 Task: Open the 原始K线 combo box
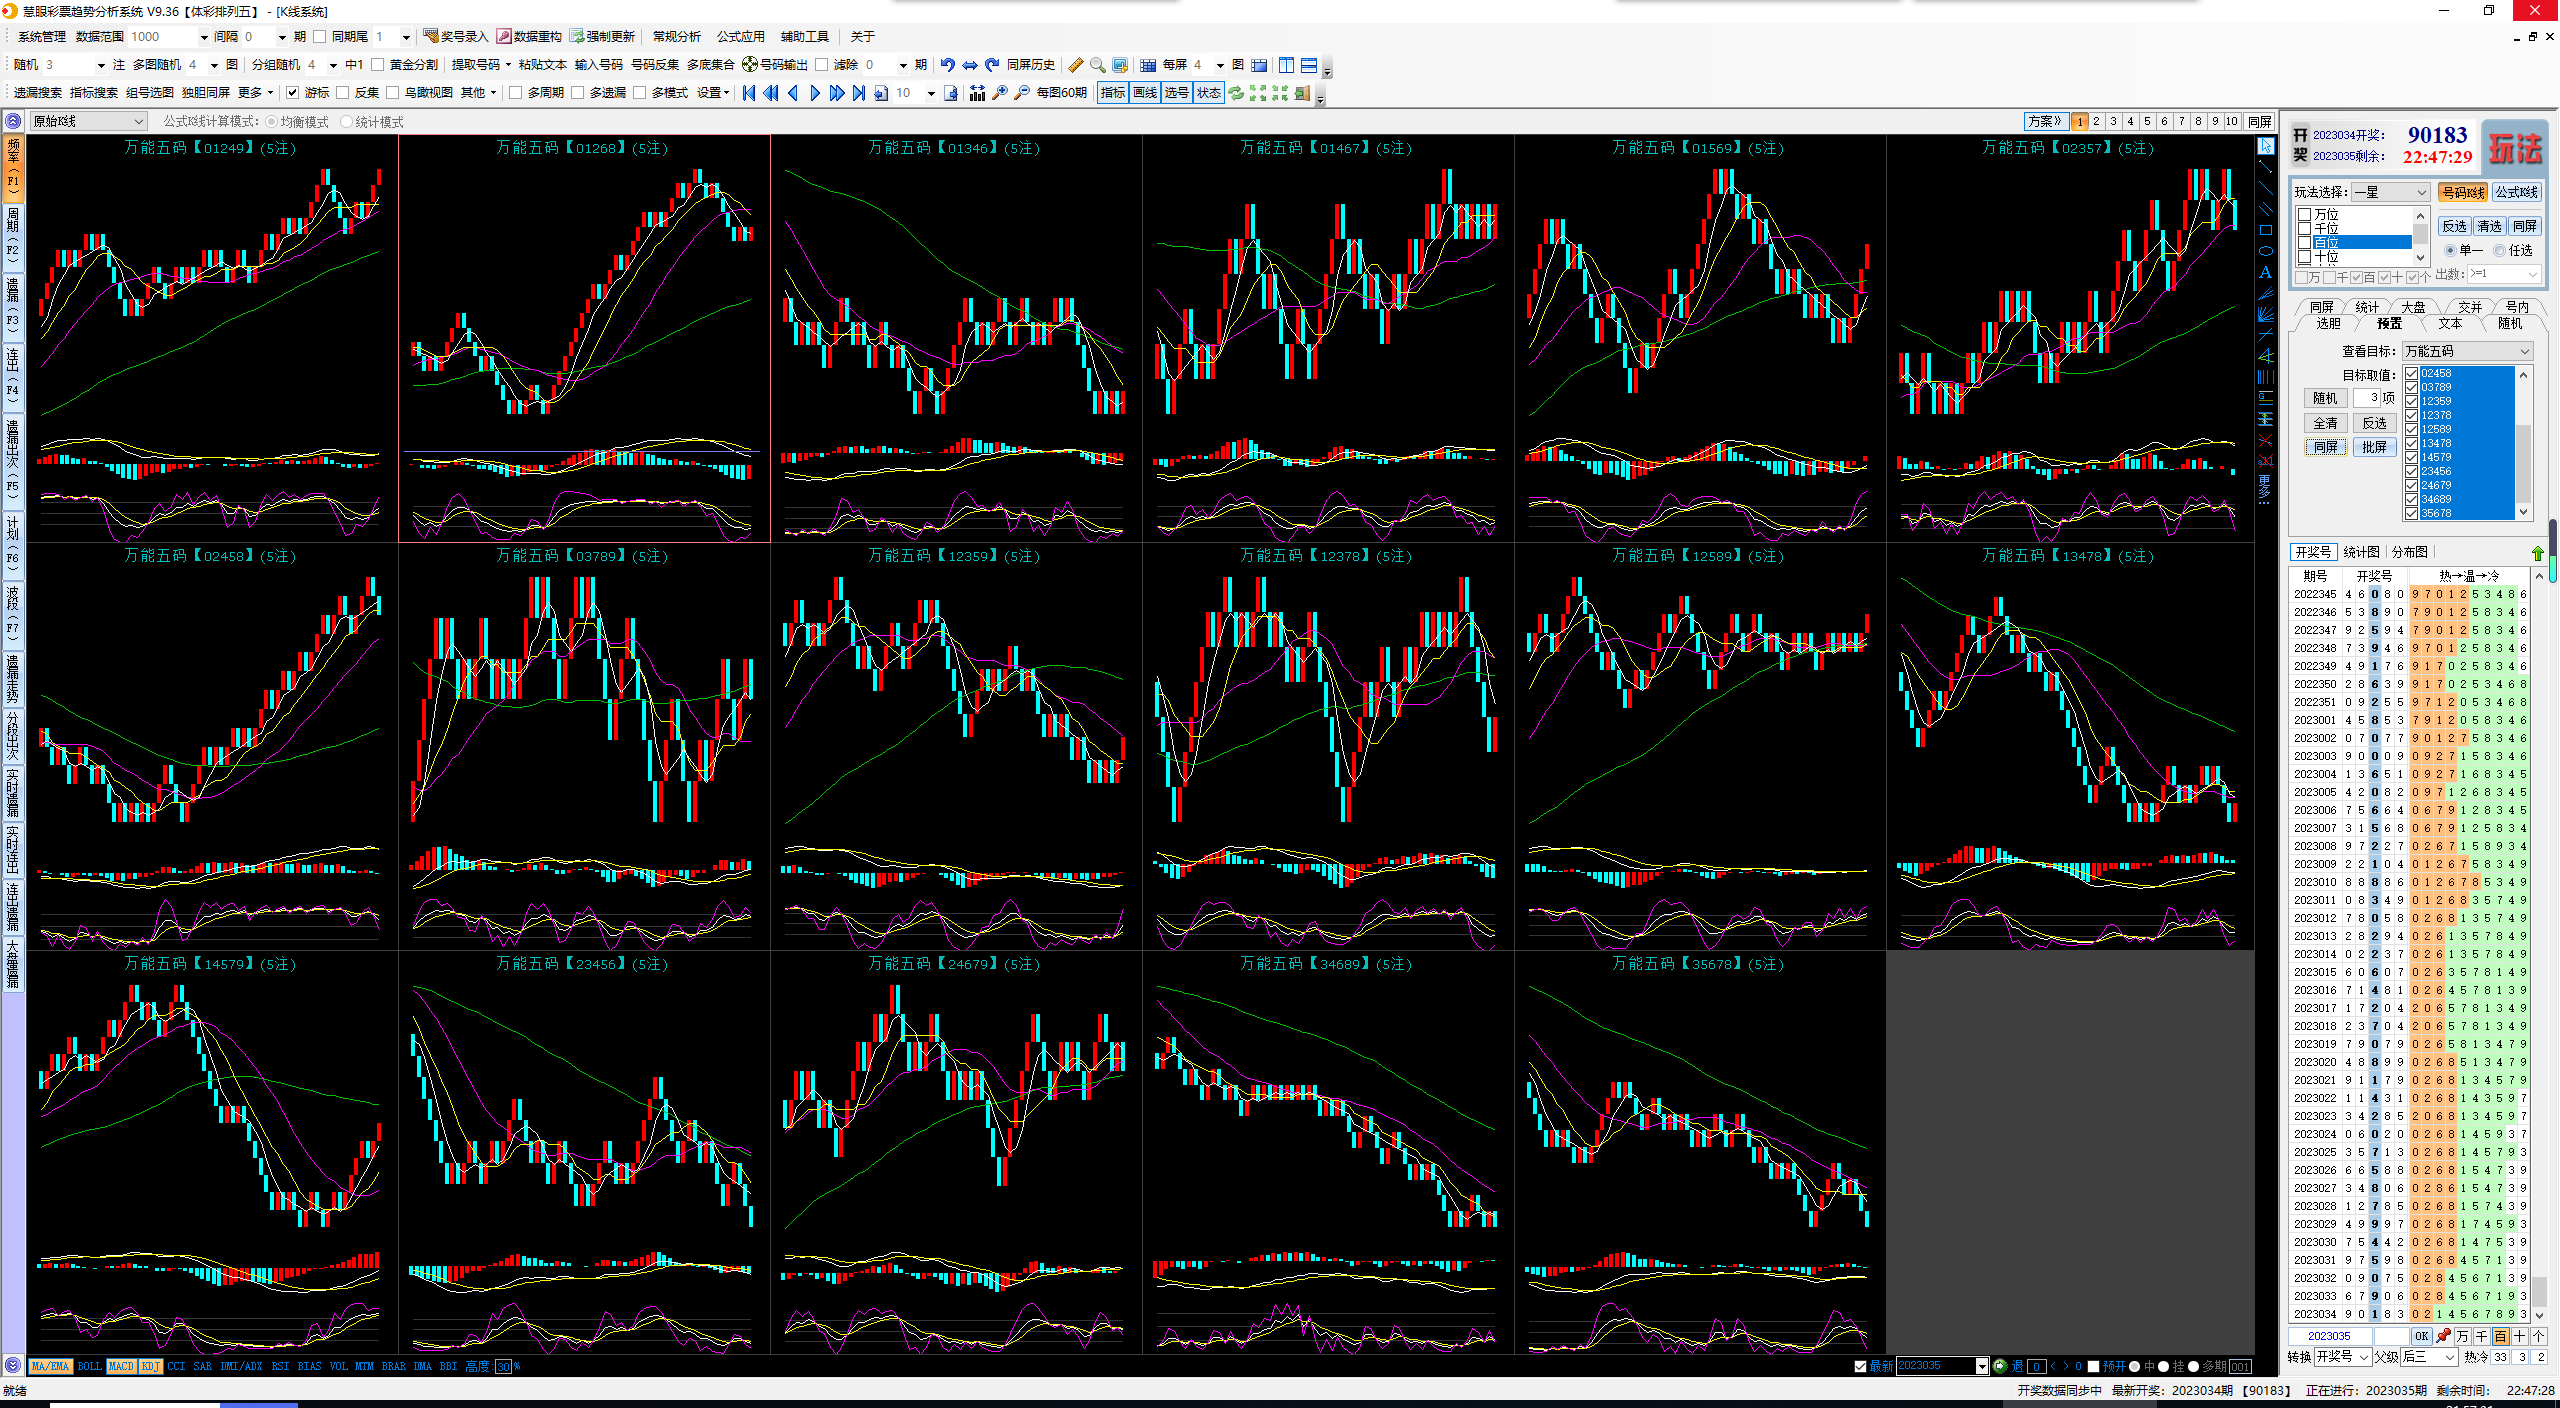click(89, 121)
